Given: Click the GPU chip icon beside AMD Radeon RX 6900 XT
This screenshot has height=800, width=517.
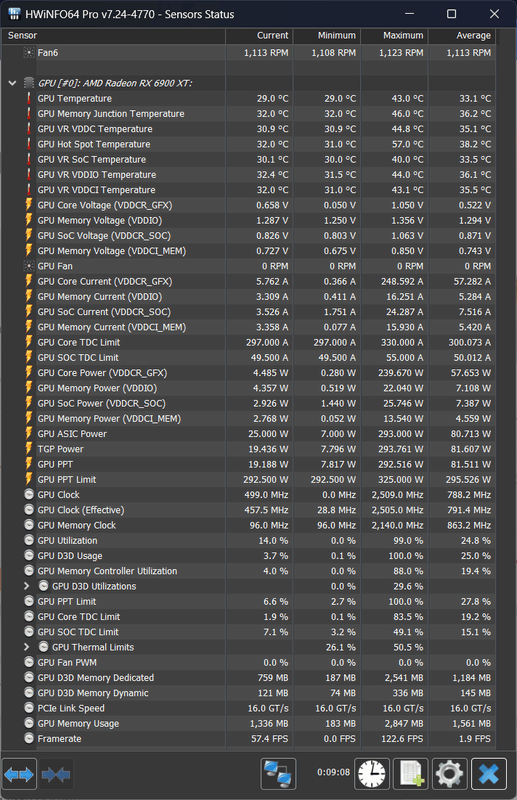Looking at the screenshot, I should point(29,83).
